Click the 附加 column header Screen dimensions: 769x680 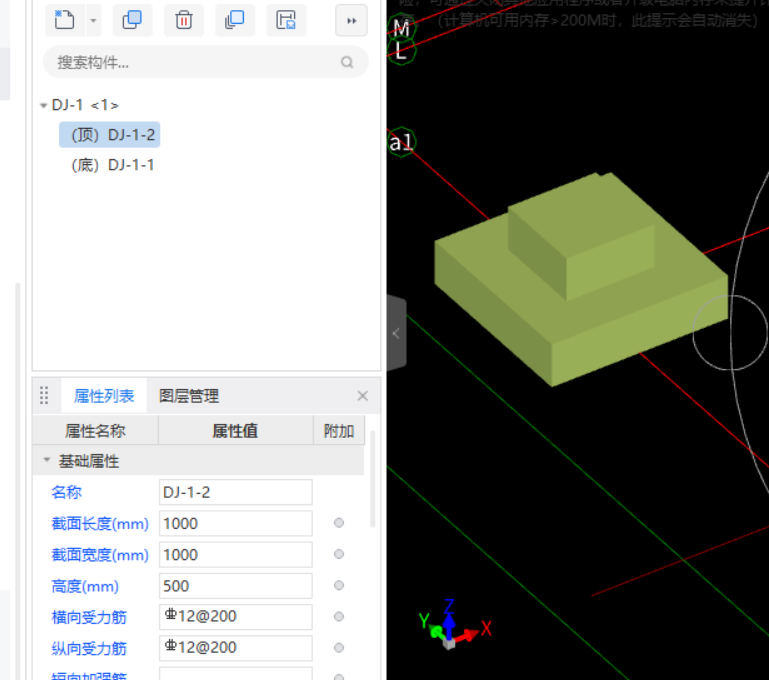pyautogui.click(x=339, y=431)
